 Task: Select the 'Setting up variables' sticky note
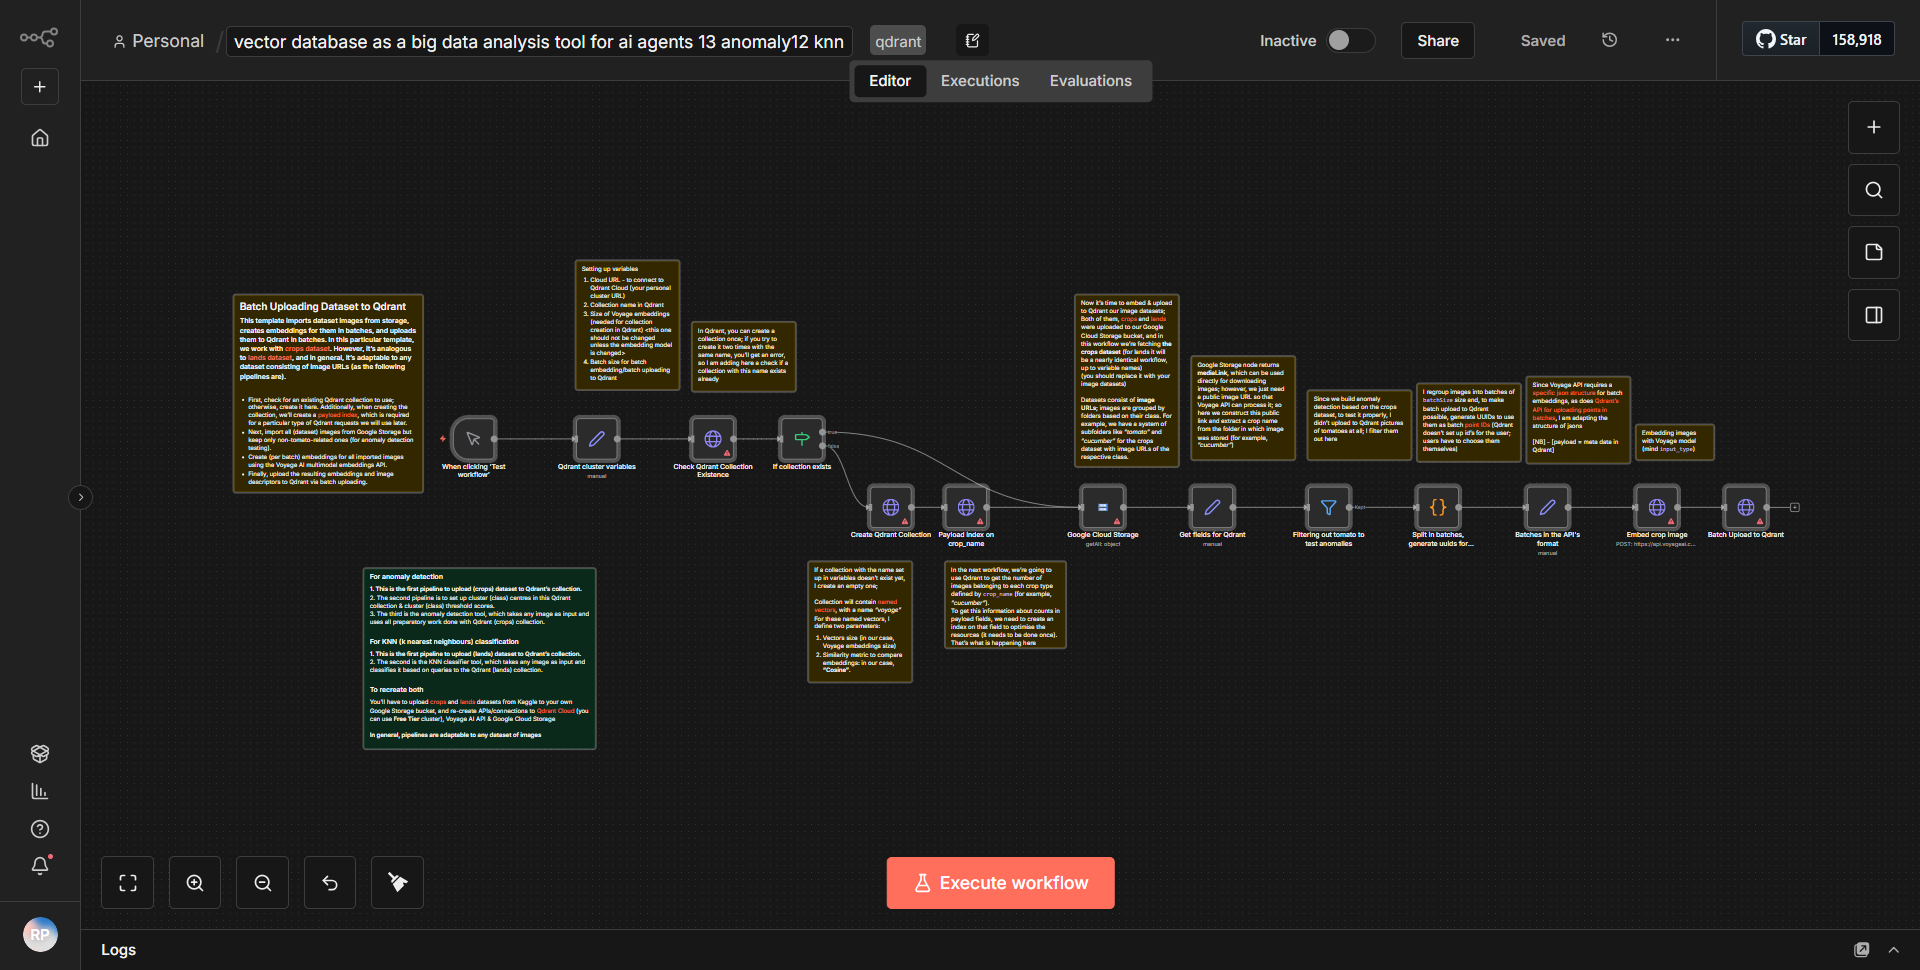(628, 325)
